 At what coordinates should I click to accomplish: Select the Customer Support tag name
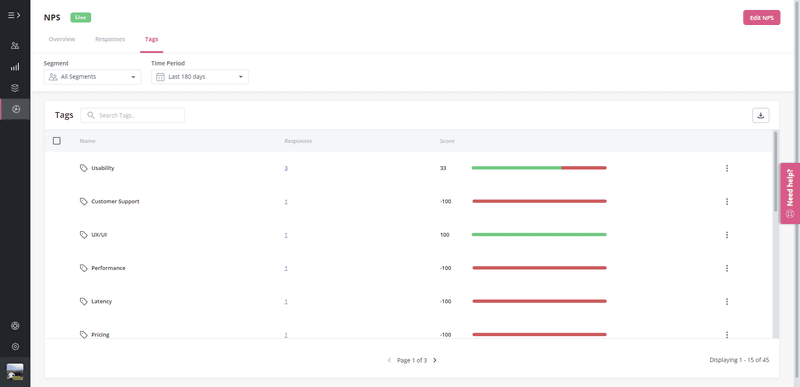point(115,201)
